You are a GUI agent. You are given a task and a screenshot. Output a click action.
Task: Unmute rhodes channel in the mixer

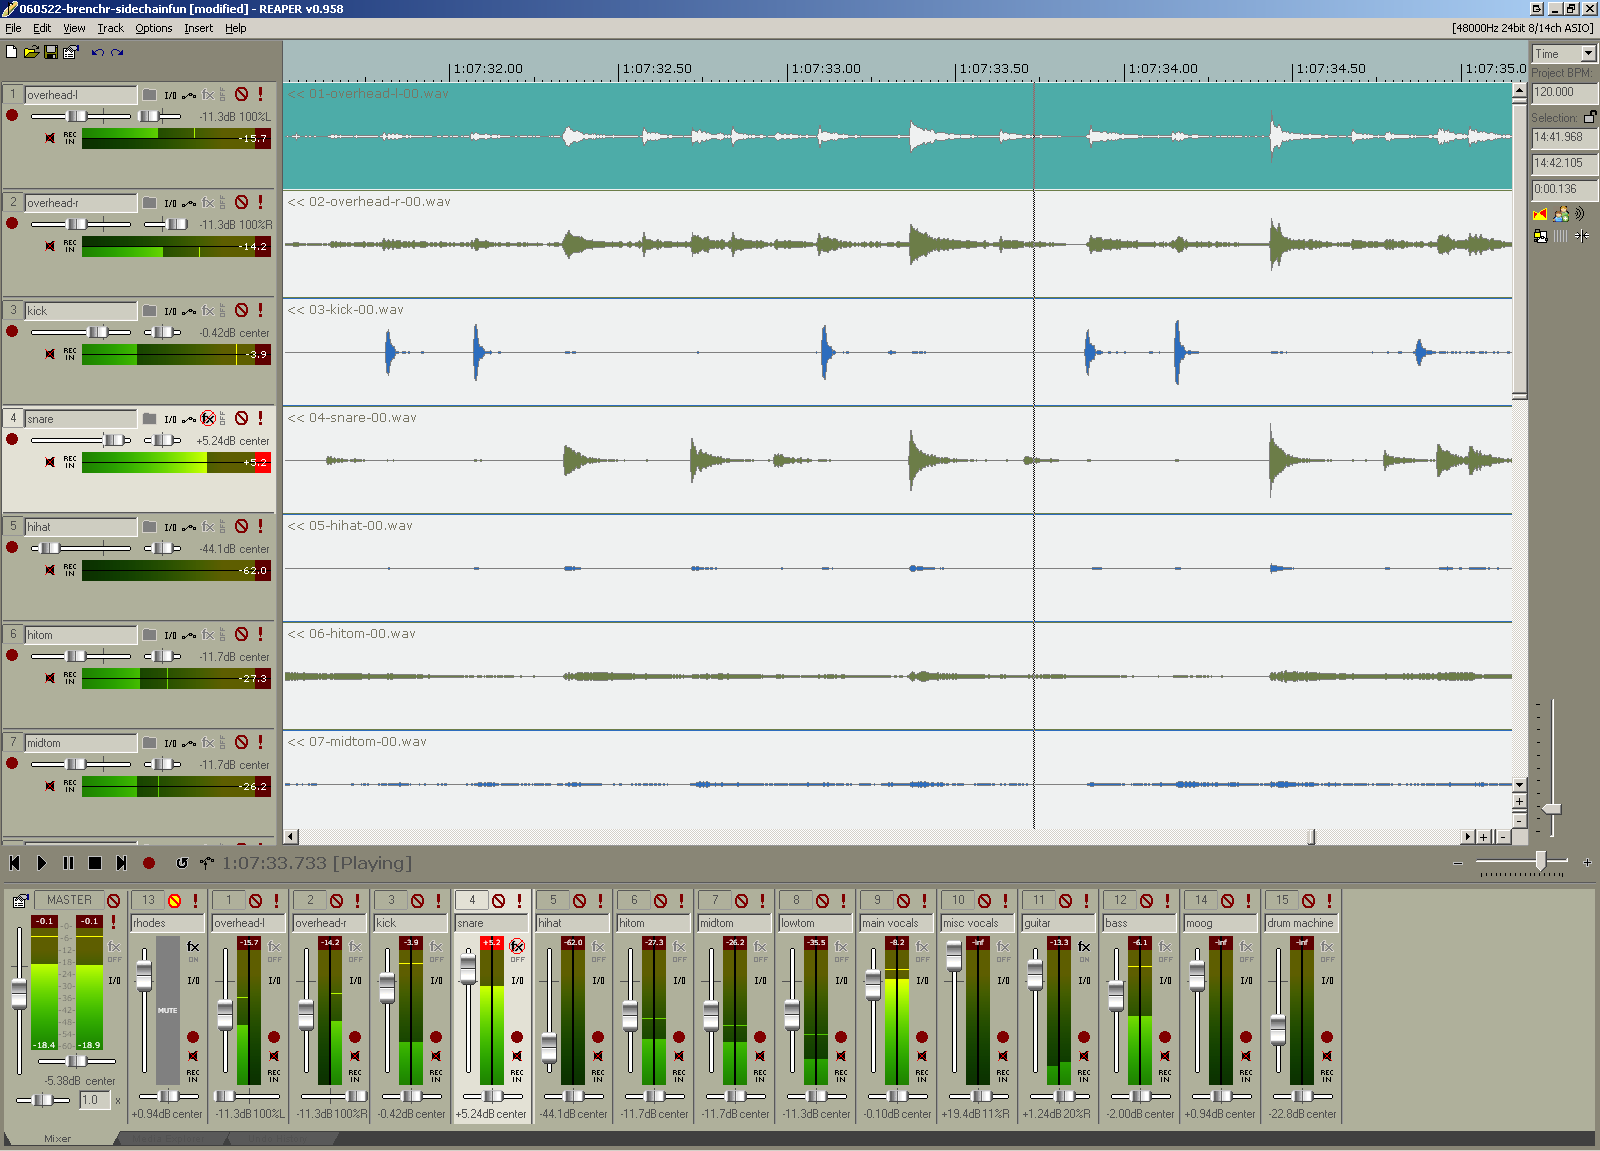pos(174,901)
